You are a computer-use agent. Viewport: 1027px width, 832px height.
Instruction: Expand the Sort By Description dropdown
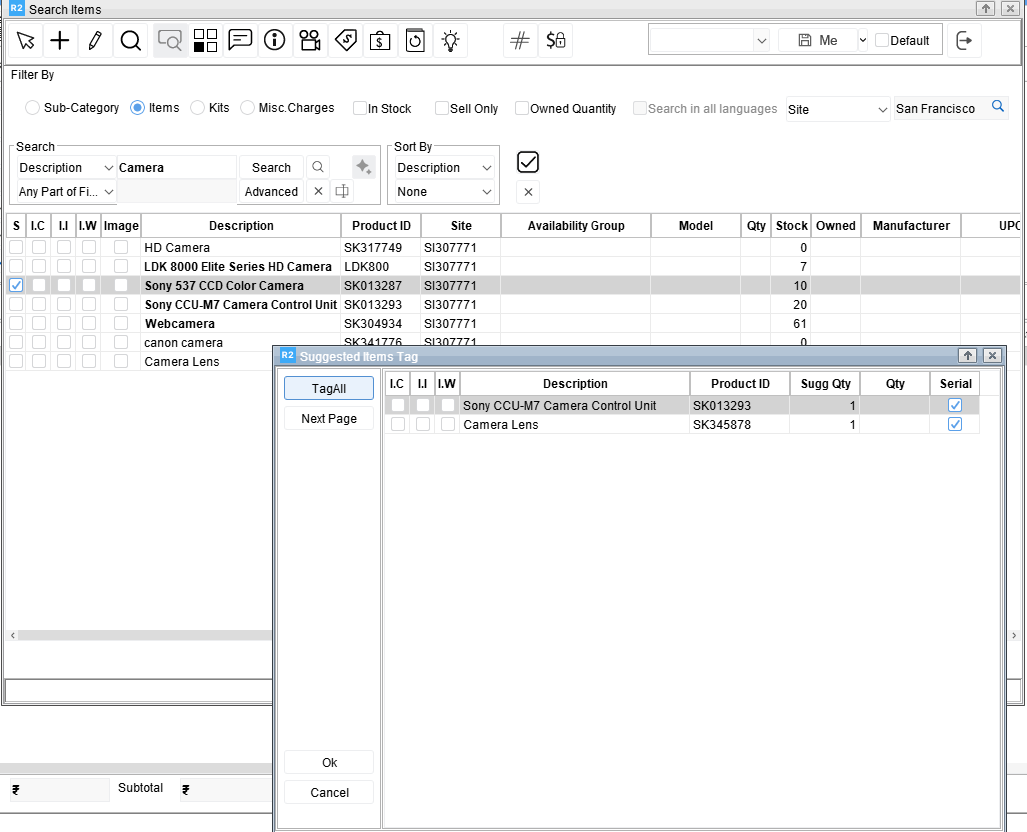click(443, 168)
